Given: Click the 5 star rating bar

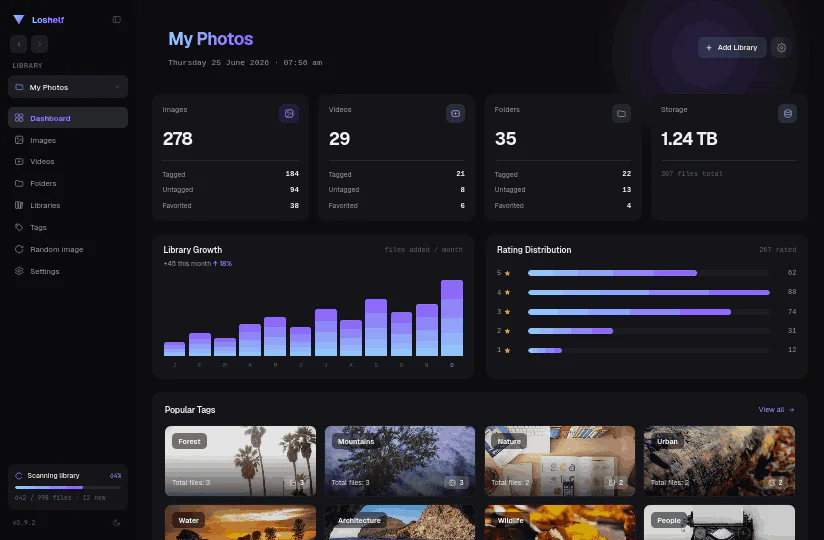Looking at the screenshot, I should 648,273.
